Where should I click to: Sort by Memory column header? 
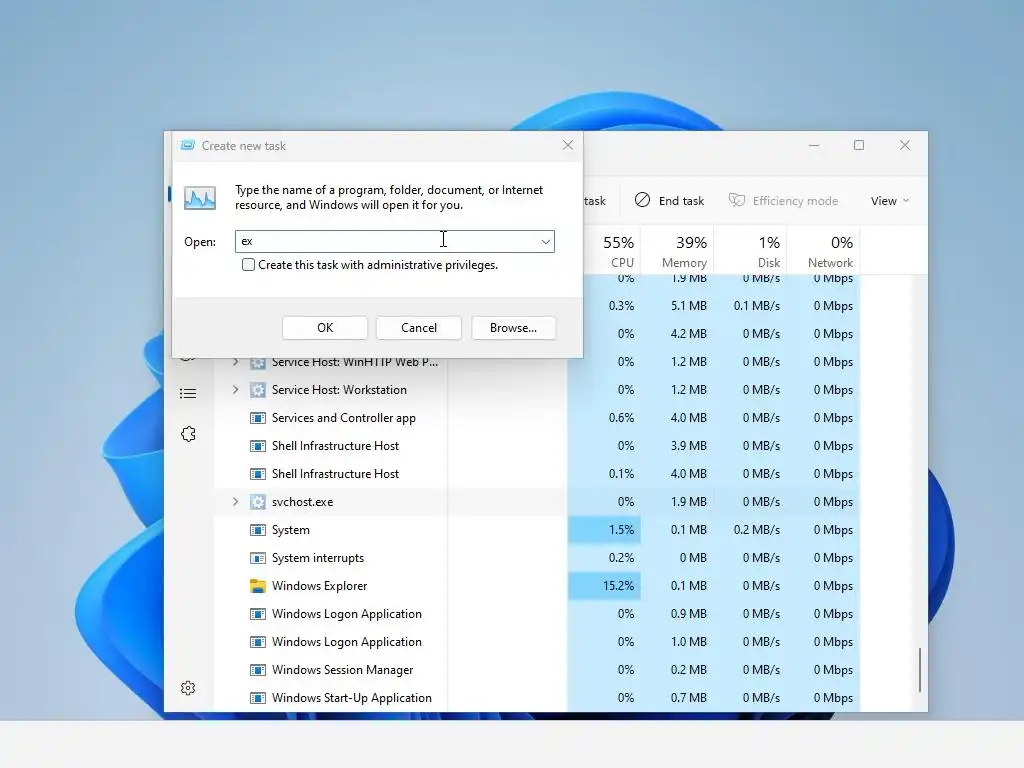(x=684, y=251)
